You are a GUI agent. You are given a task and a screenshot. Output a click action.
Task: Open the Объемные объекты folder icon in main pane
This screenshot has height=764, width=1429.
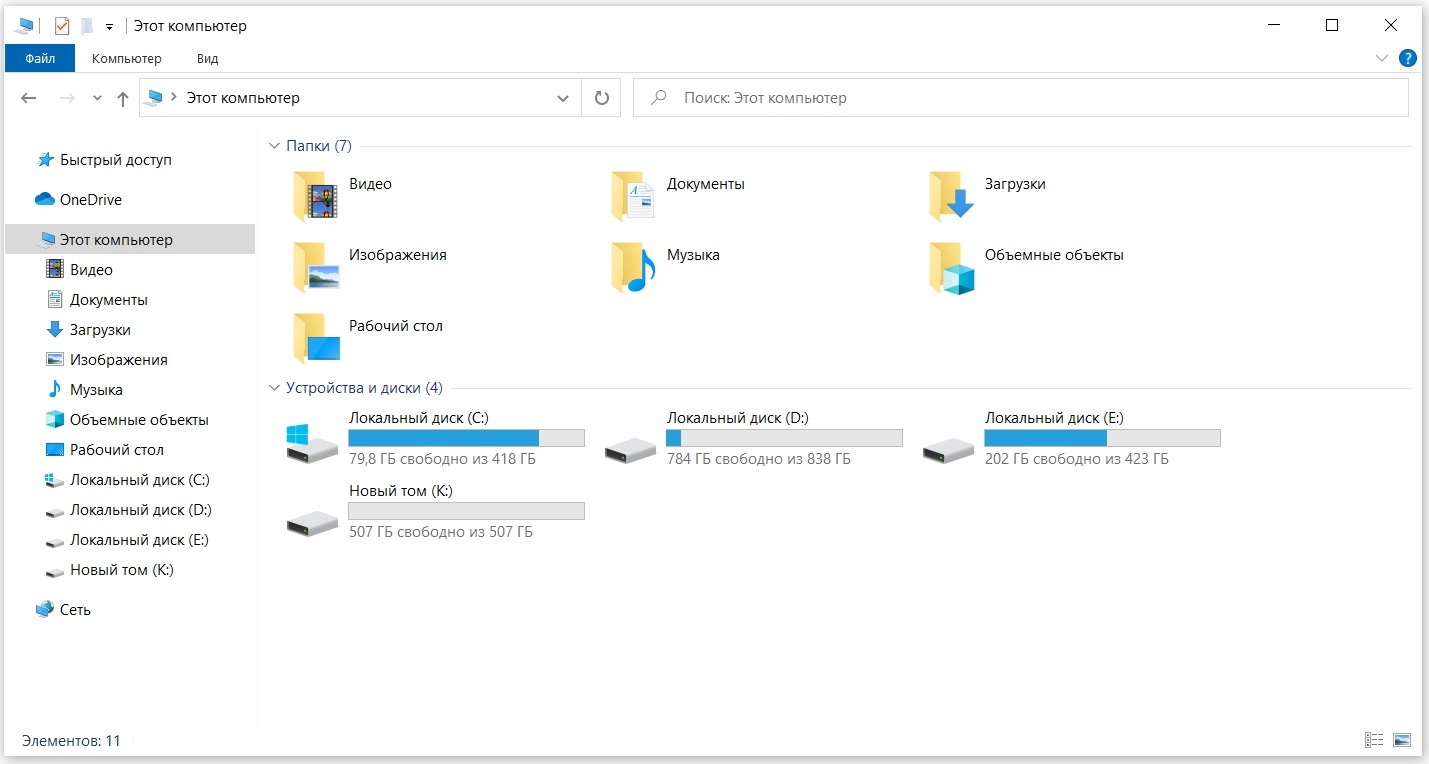pyautogui.click(x=953, y=268)
